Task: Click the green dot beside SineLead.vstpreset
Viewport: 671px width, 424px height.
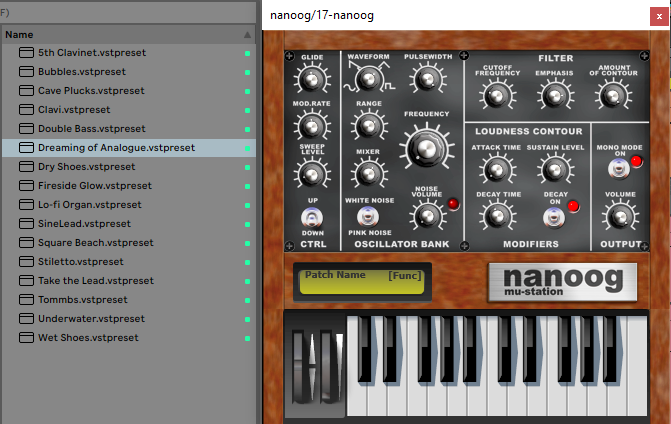Action: point(247,224)
